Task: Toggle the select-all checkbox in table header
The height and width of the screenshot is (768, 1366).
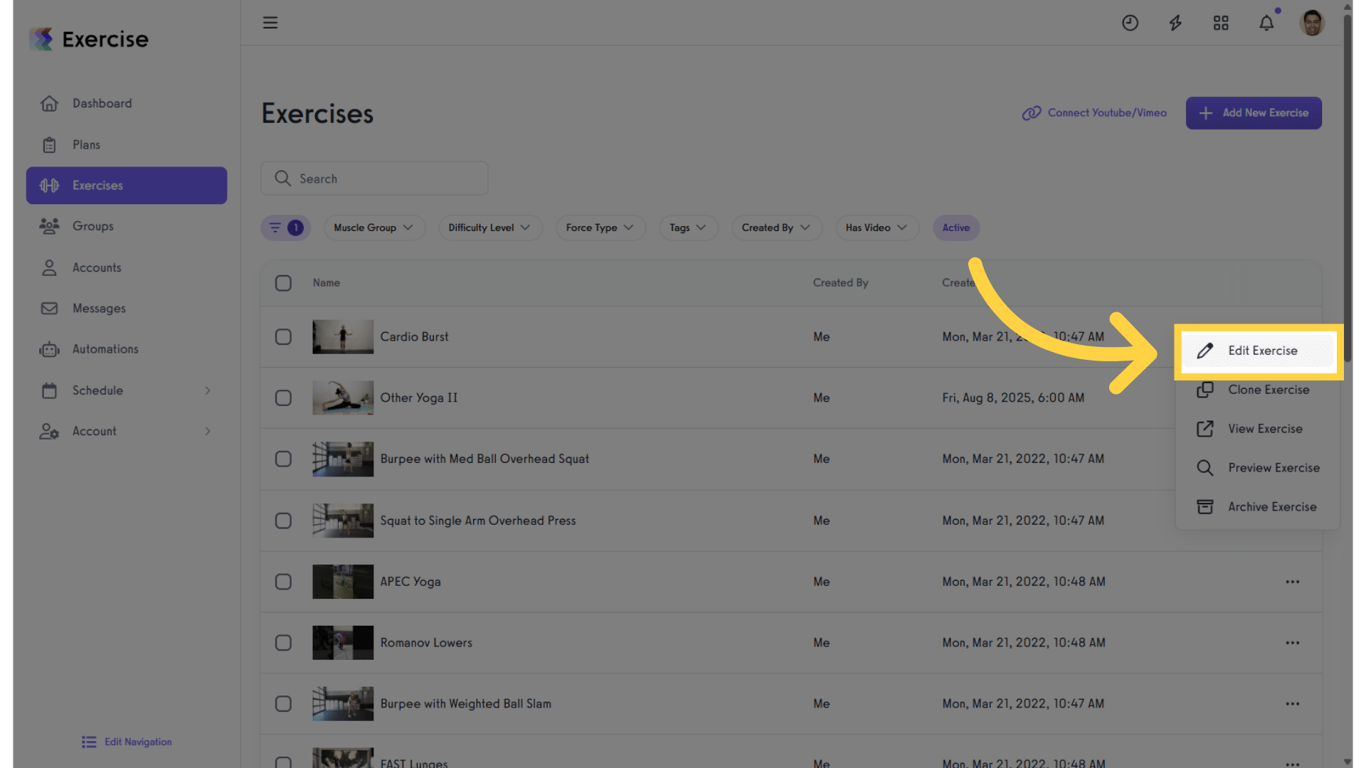Action: (283, 283)
